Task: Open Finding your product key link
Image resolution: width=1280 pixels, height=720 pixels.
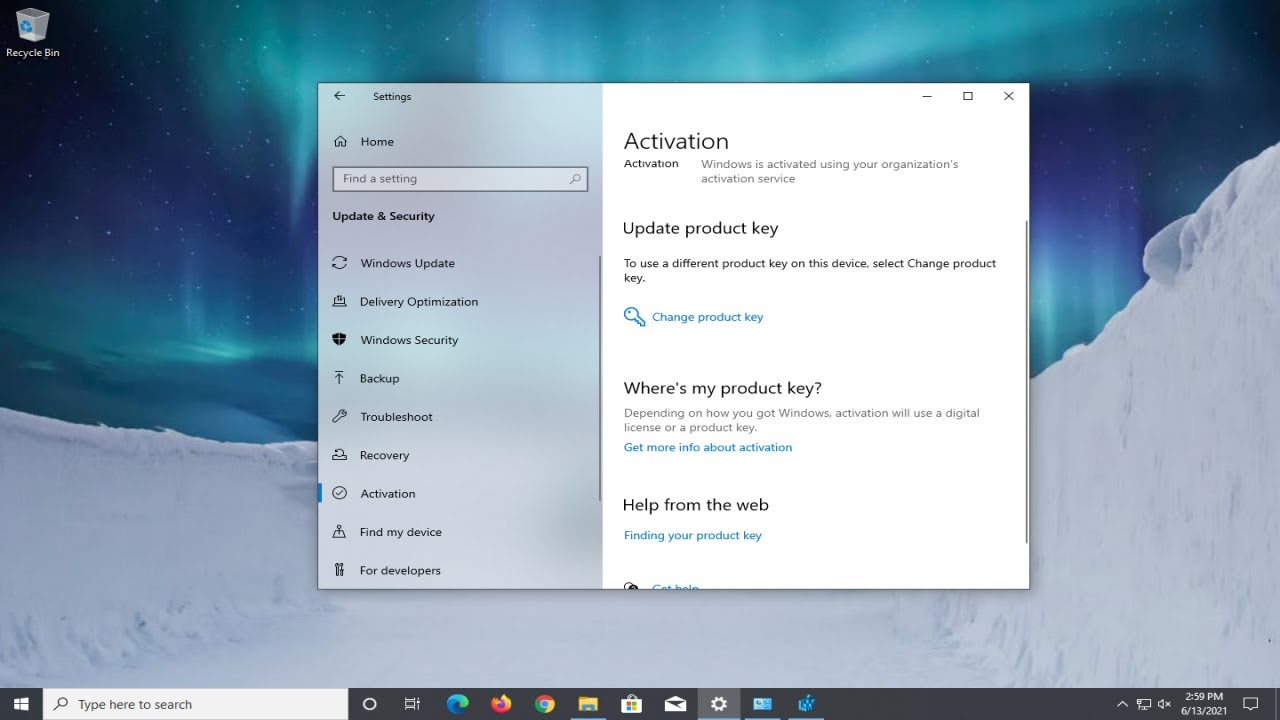Action: pos(693,536)
